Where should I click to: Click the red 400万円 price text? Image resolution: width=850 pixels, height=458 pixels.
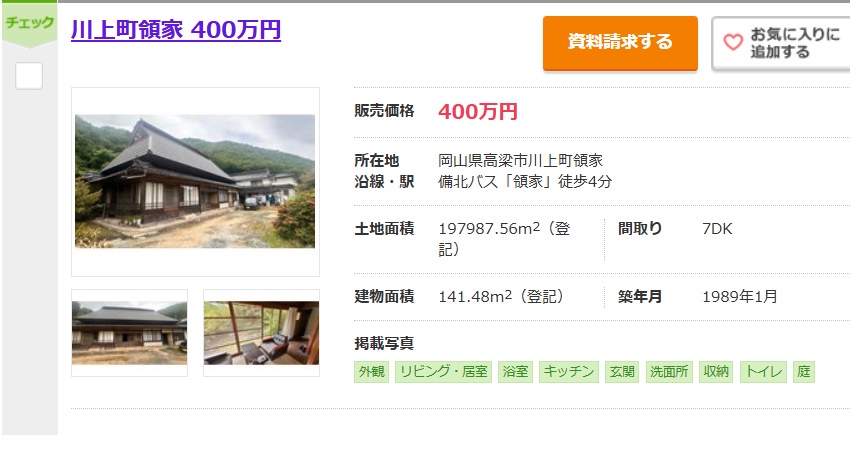(478, 112)
